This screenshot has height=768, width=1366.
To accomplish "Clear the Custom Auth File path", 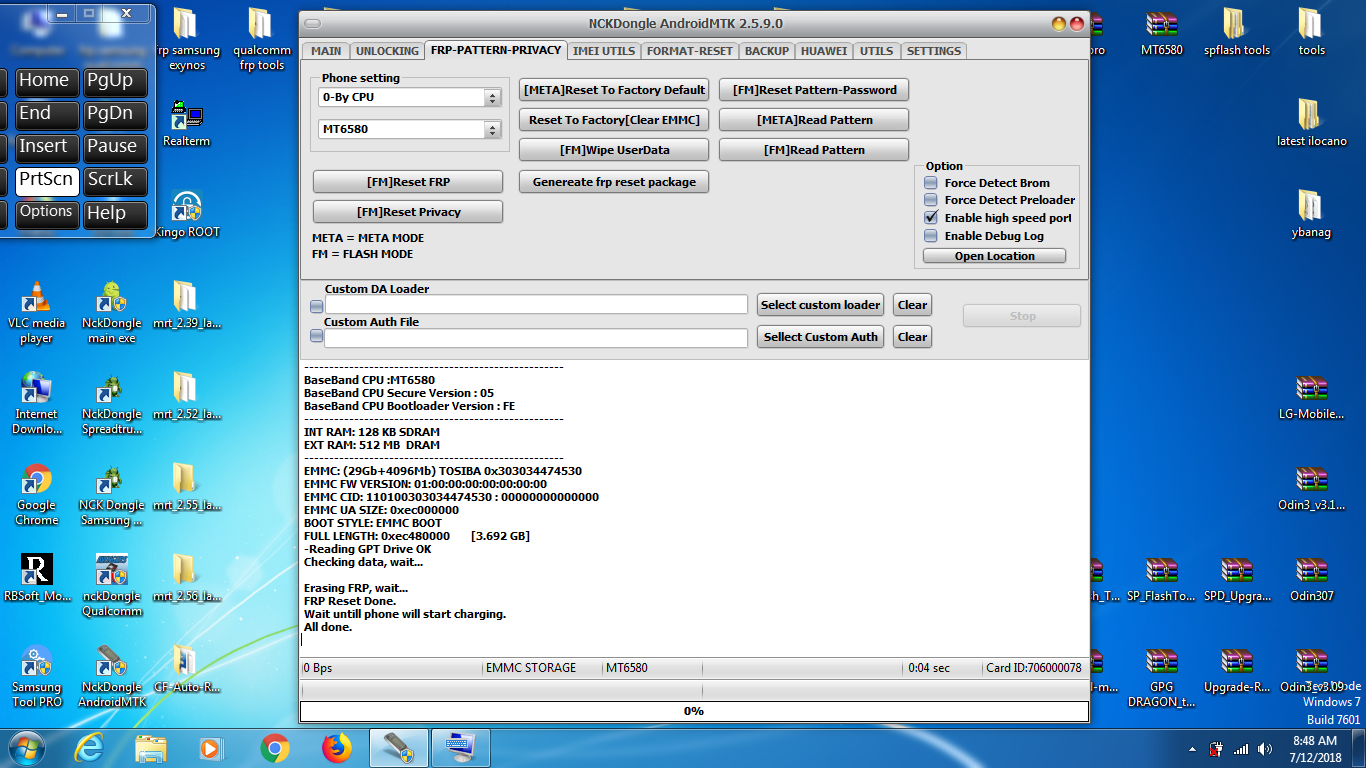I will 912,337.
